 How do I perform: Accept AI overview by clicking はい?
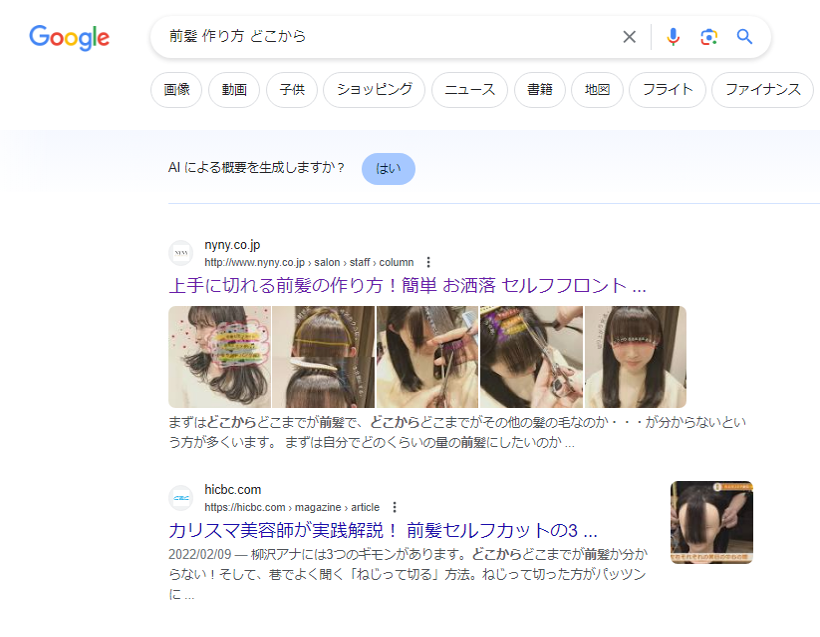[388, 169]
